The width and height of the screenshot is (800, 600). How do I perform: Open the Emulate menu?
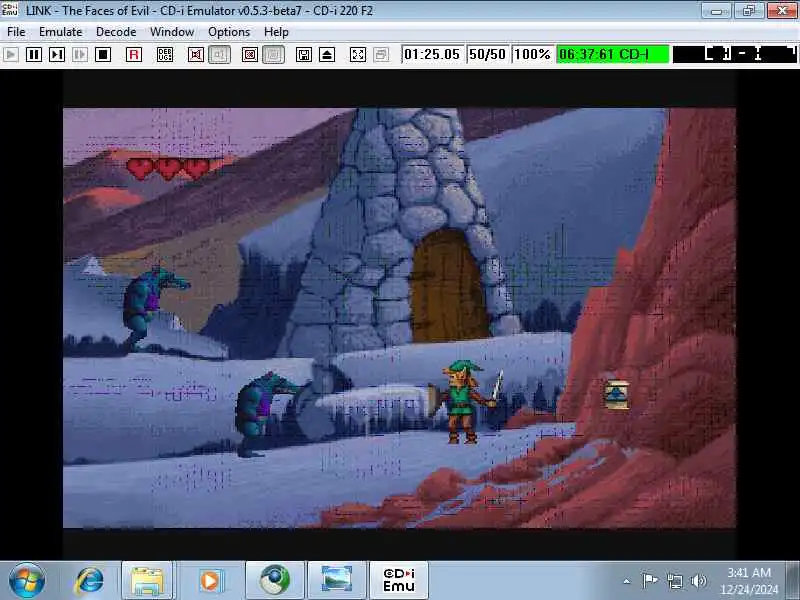60,32
